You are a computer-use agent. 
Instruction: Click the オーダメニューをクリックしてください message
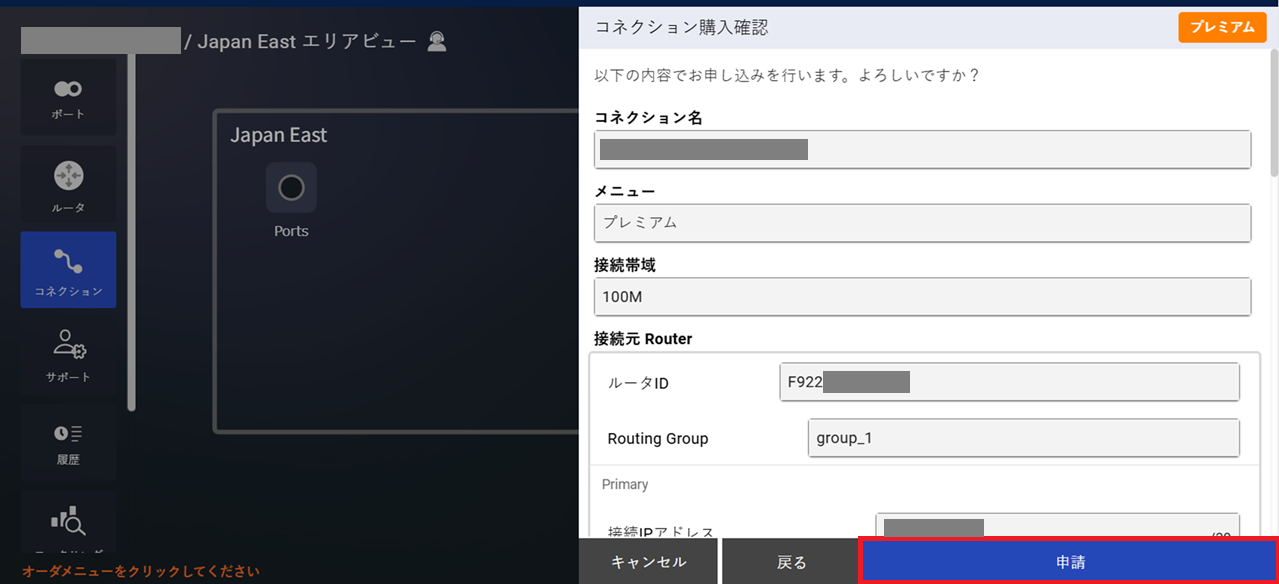pos(141,571)
